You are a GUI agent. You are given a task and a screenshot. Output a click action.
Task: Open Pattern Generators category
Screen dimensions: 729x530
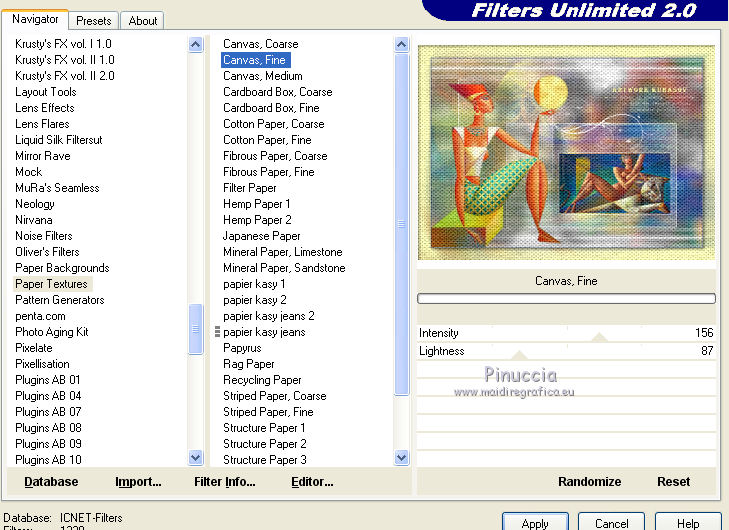(x=60, y=300)
